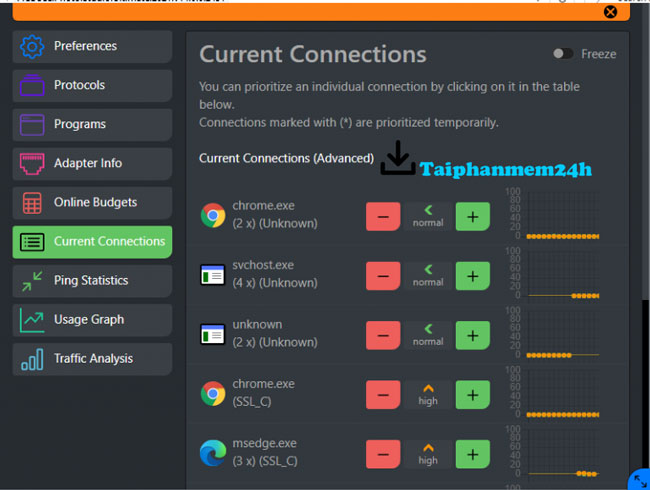
Task: Lower priority of svchost.exe connection
Action: pyautogui.click(x=383, y=276)
